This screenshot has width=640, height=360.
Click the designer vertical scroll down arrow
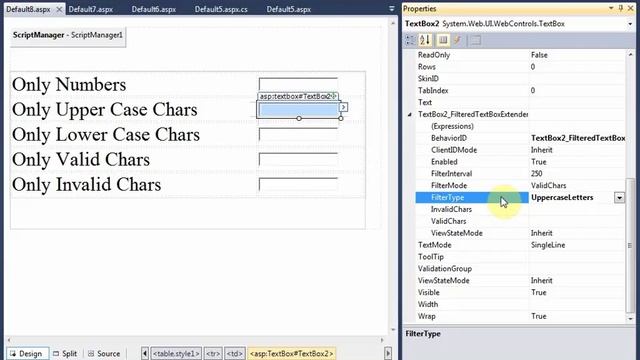click(x=393, y=330)
